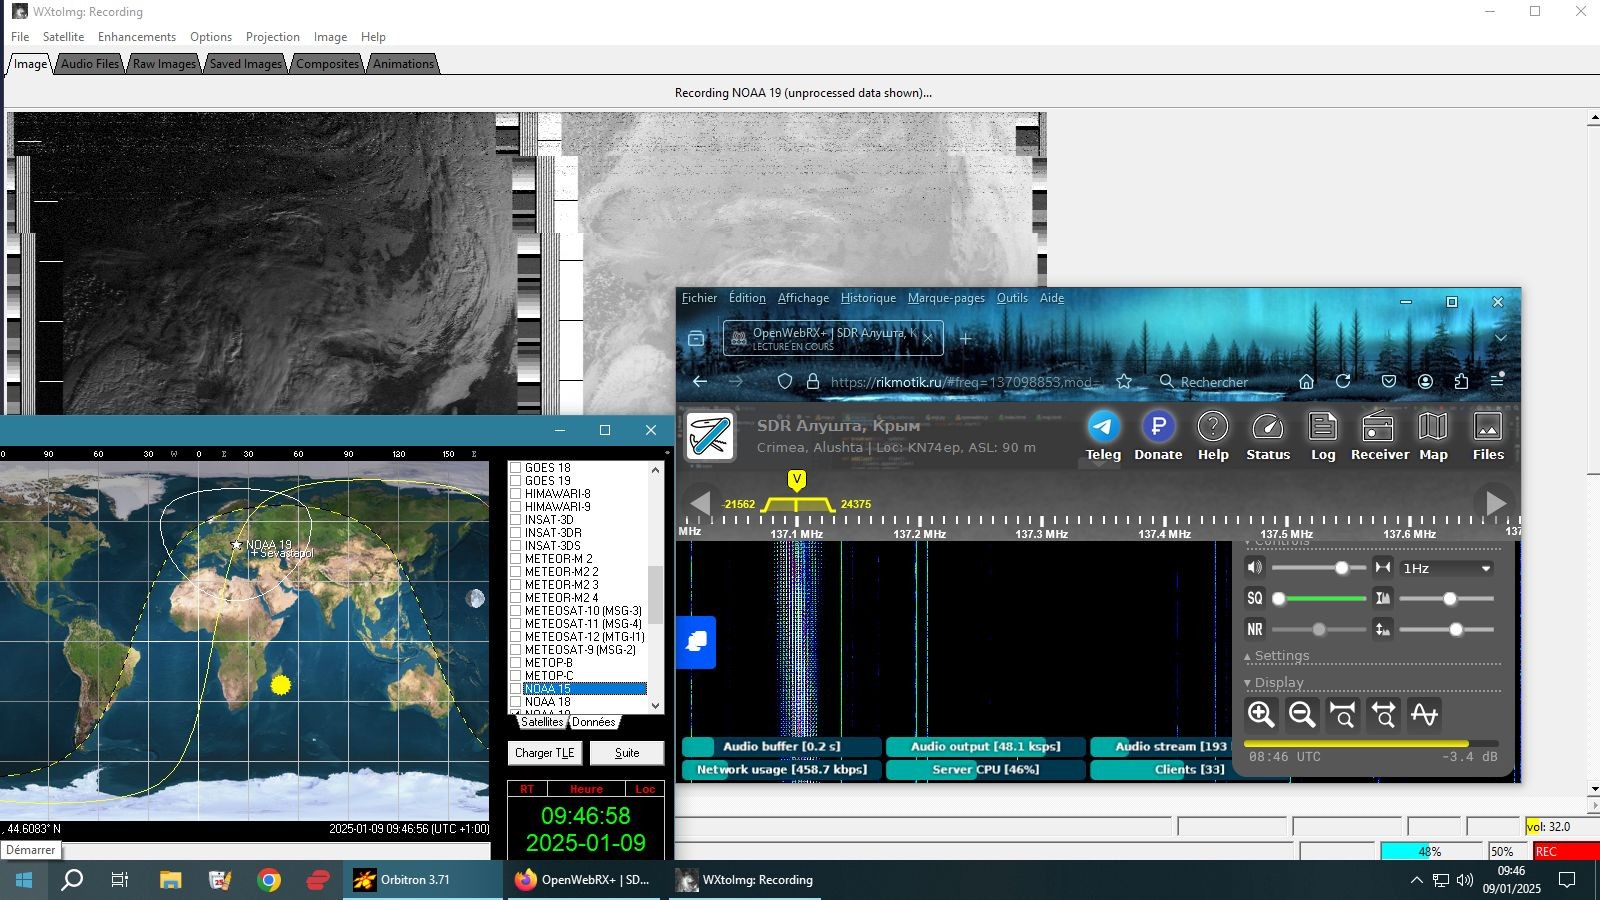
Task: Switch to the Audio Files tab
Action: [90, 64]
